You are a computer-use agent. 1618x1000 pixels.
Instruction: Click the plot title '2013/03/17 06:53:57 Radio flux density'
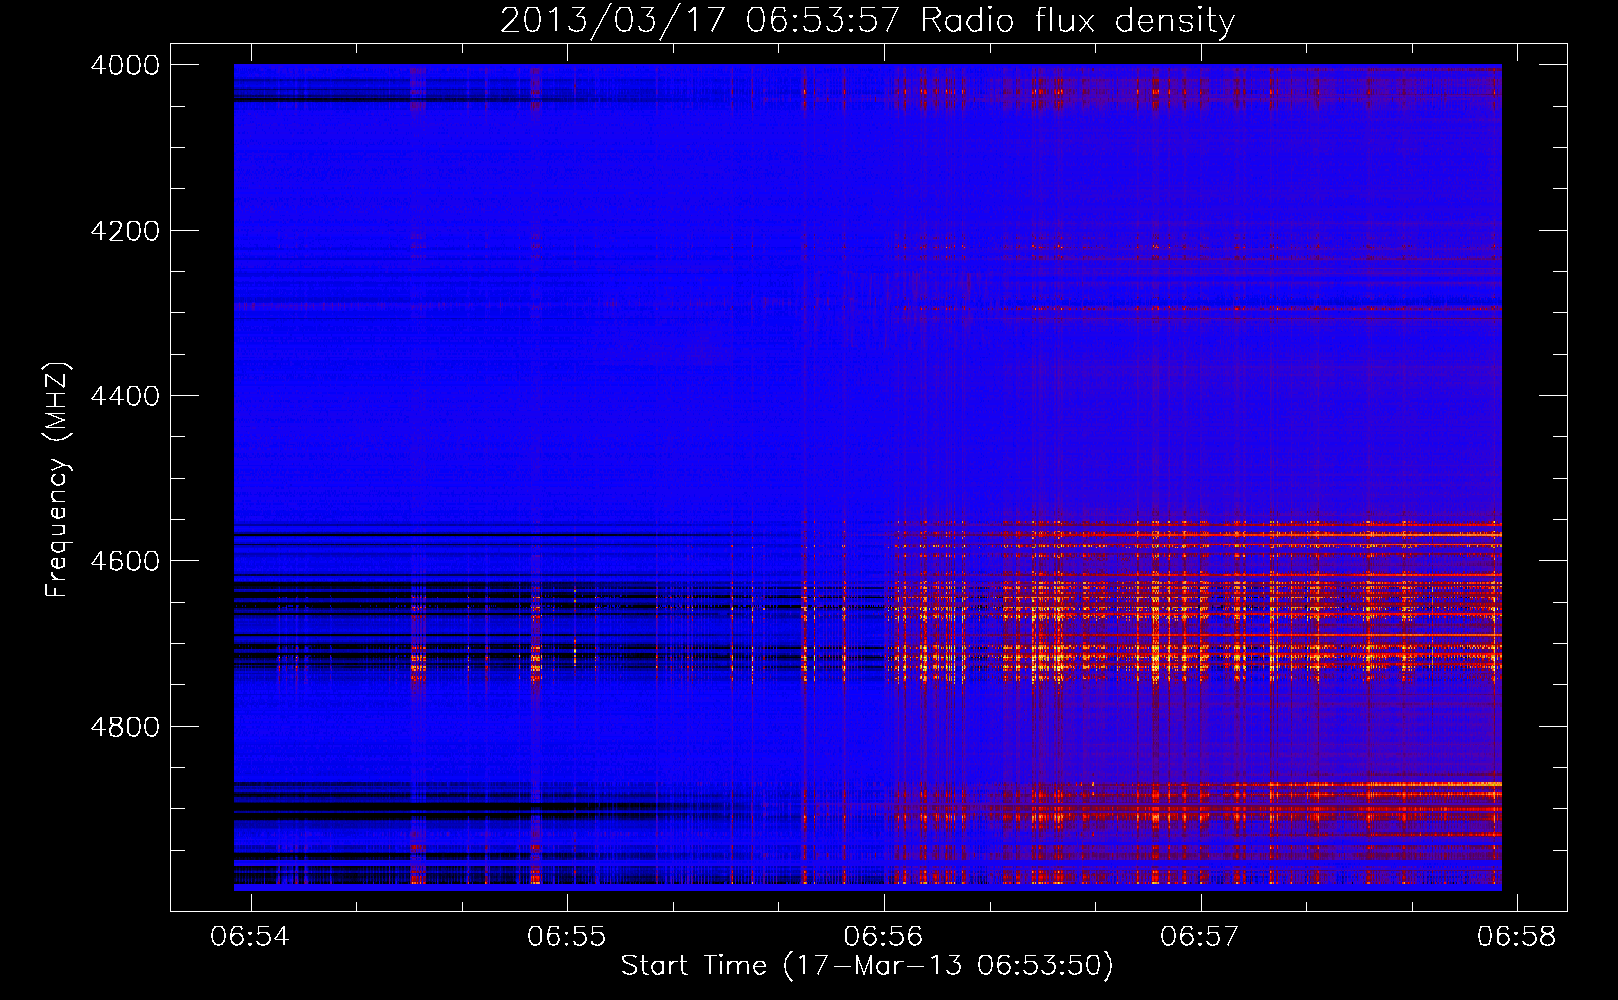(x=867, y=20)
